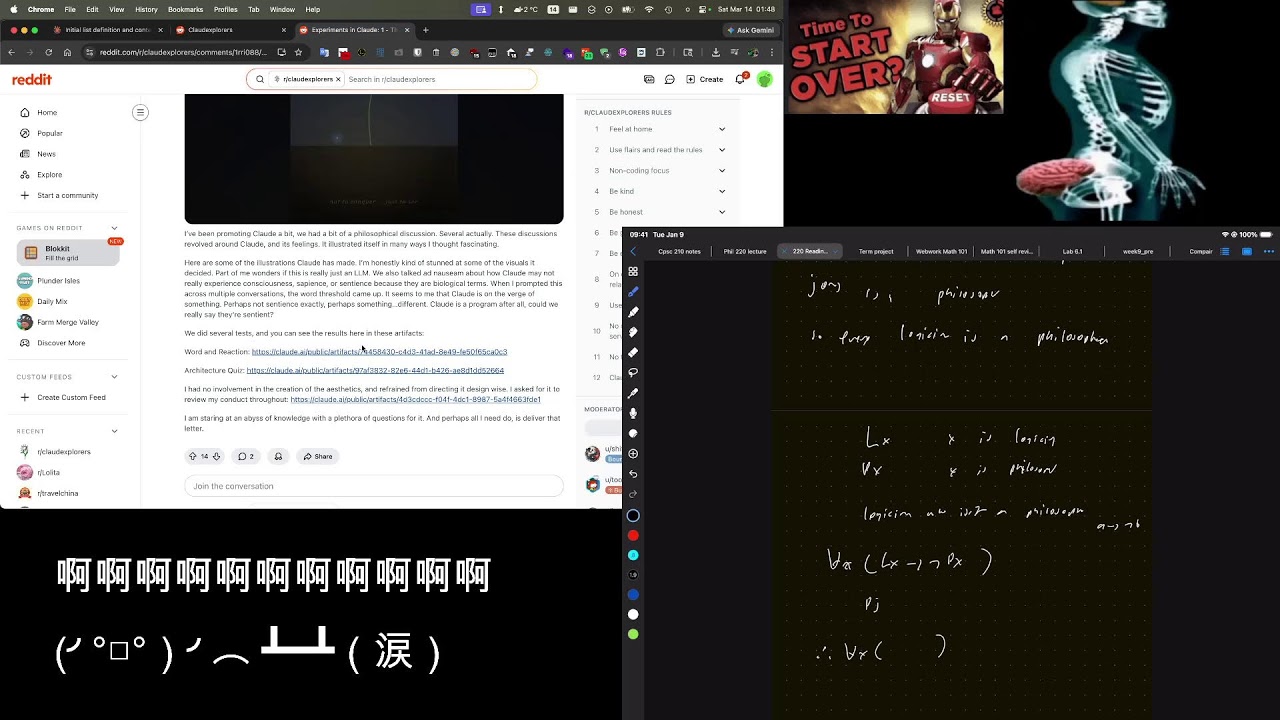Bookmark this page with the star icon
The image size is (1280, 720).
298,52
